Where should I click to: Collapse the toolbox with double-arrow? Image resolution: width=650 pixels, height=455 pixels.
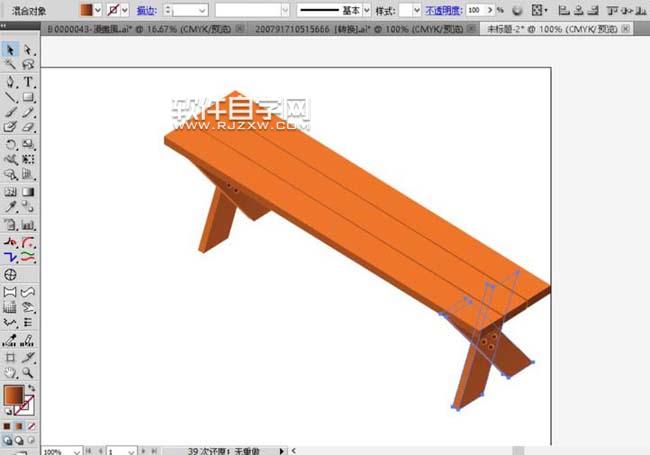[4, 26]
